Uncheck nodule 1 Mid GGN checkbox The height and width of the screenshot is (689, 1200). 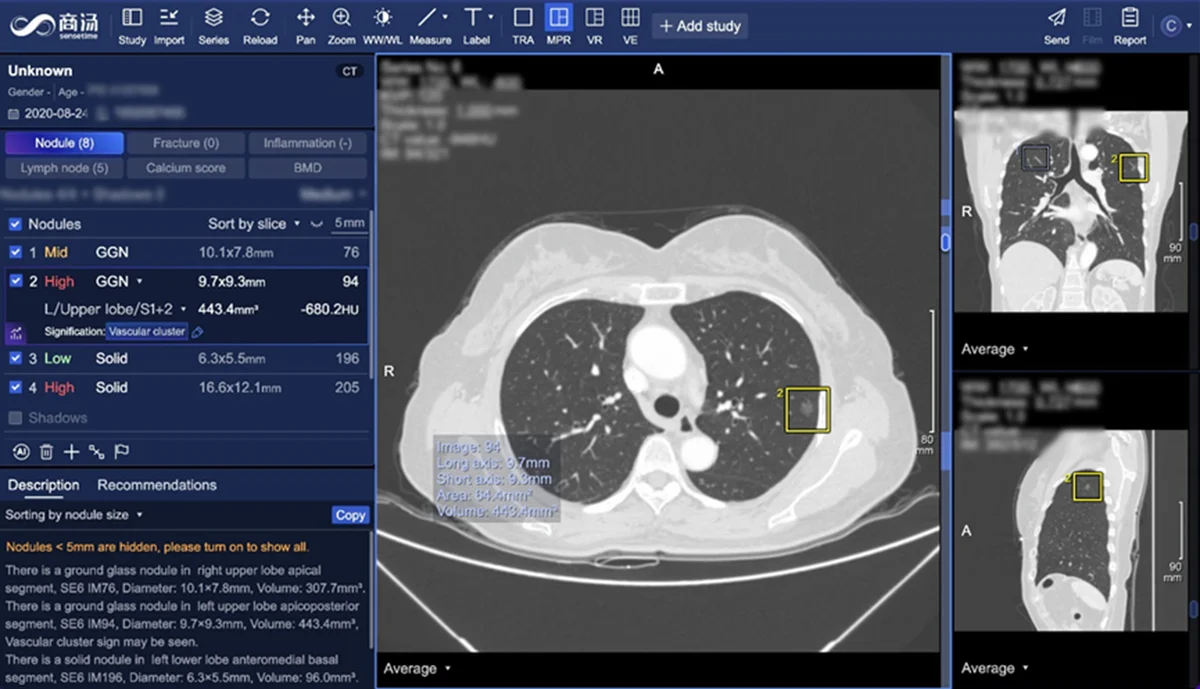point(15,253)
